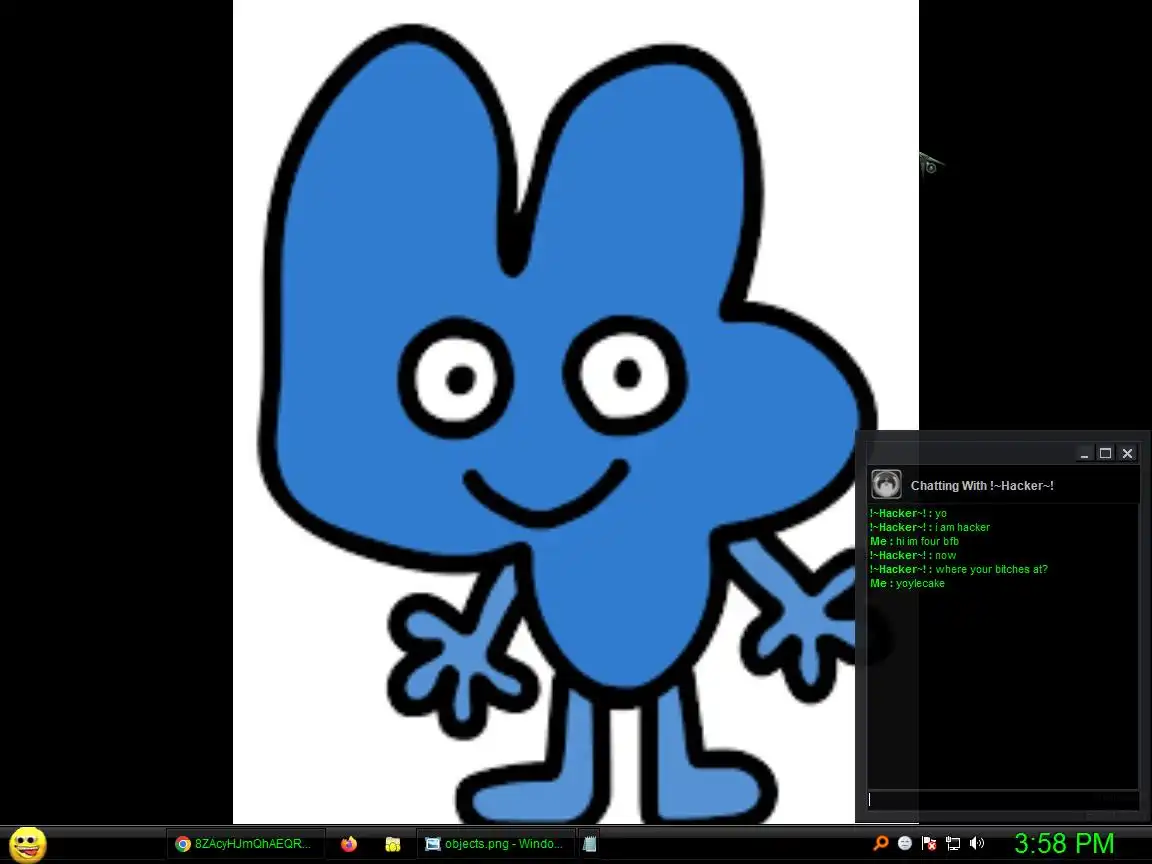Open the file explorer taskbar icon
The image size is (1152, 864).
tap(393, 843)
